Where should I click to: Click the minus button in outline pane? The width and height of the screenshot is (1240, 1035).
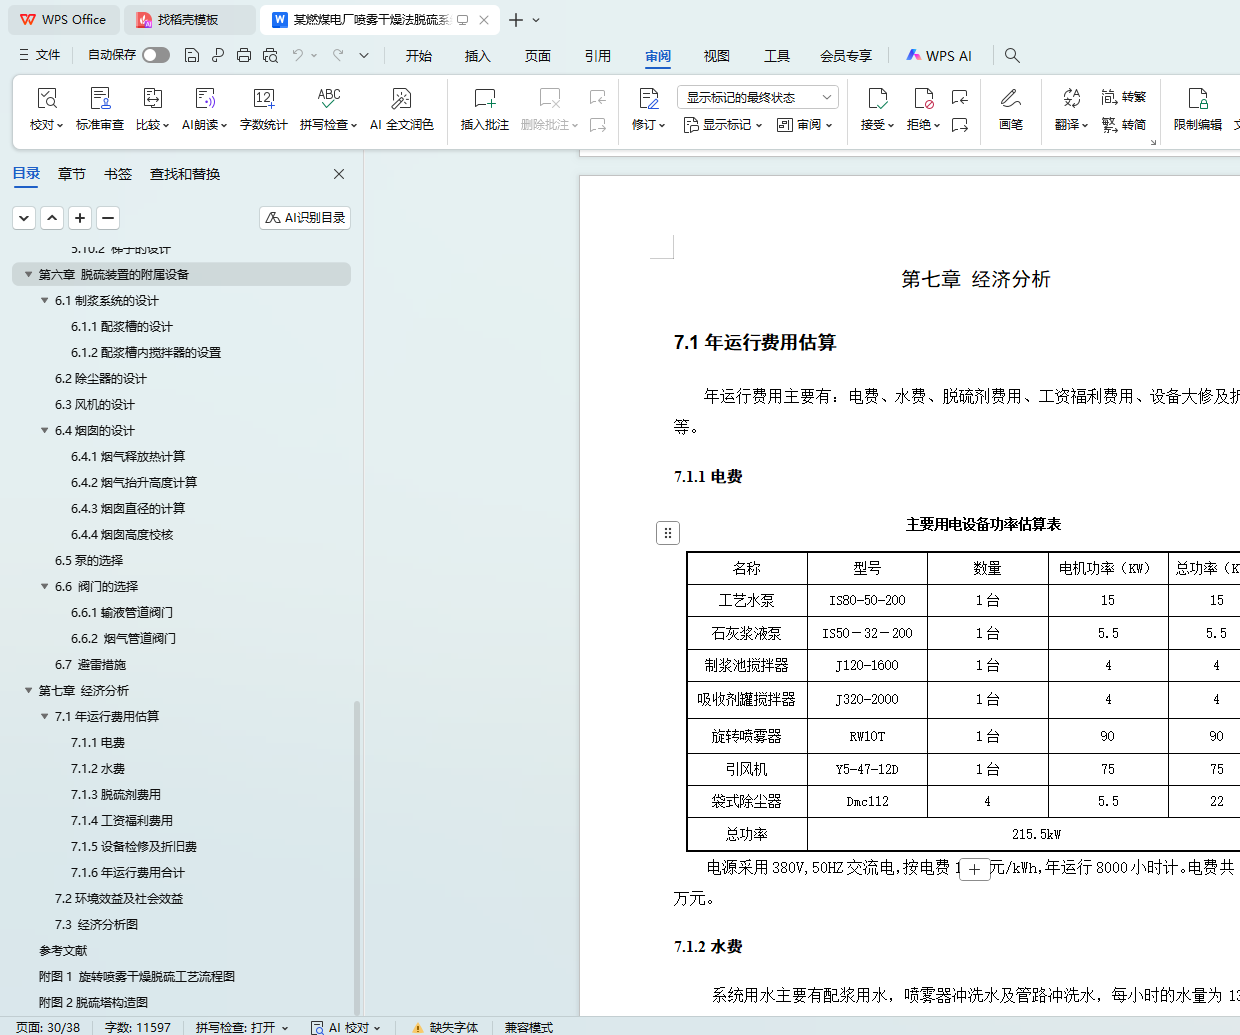108,218
